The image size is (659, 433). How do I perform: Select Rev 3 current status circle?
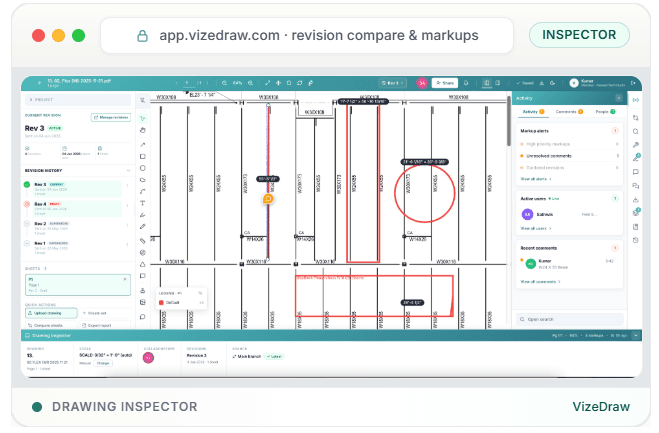tap(27, 185)
